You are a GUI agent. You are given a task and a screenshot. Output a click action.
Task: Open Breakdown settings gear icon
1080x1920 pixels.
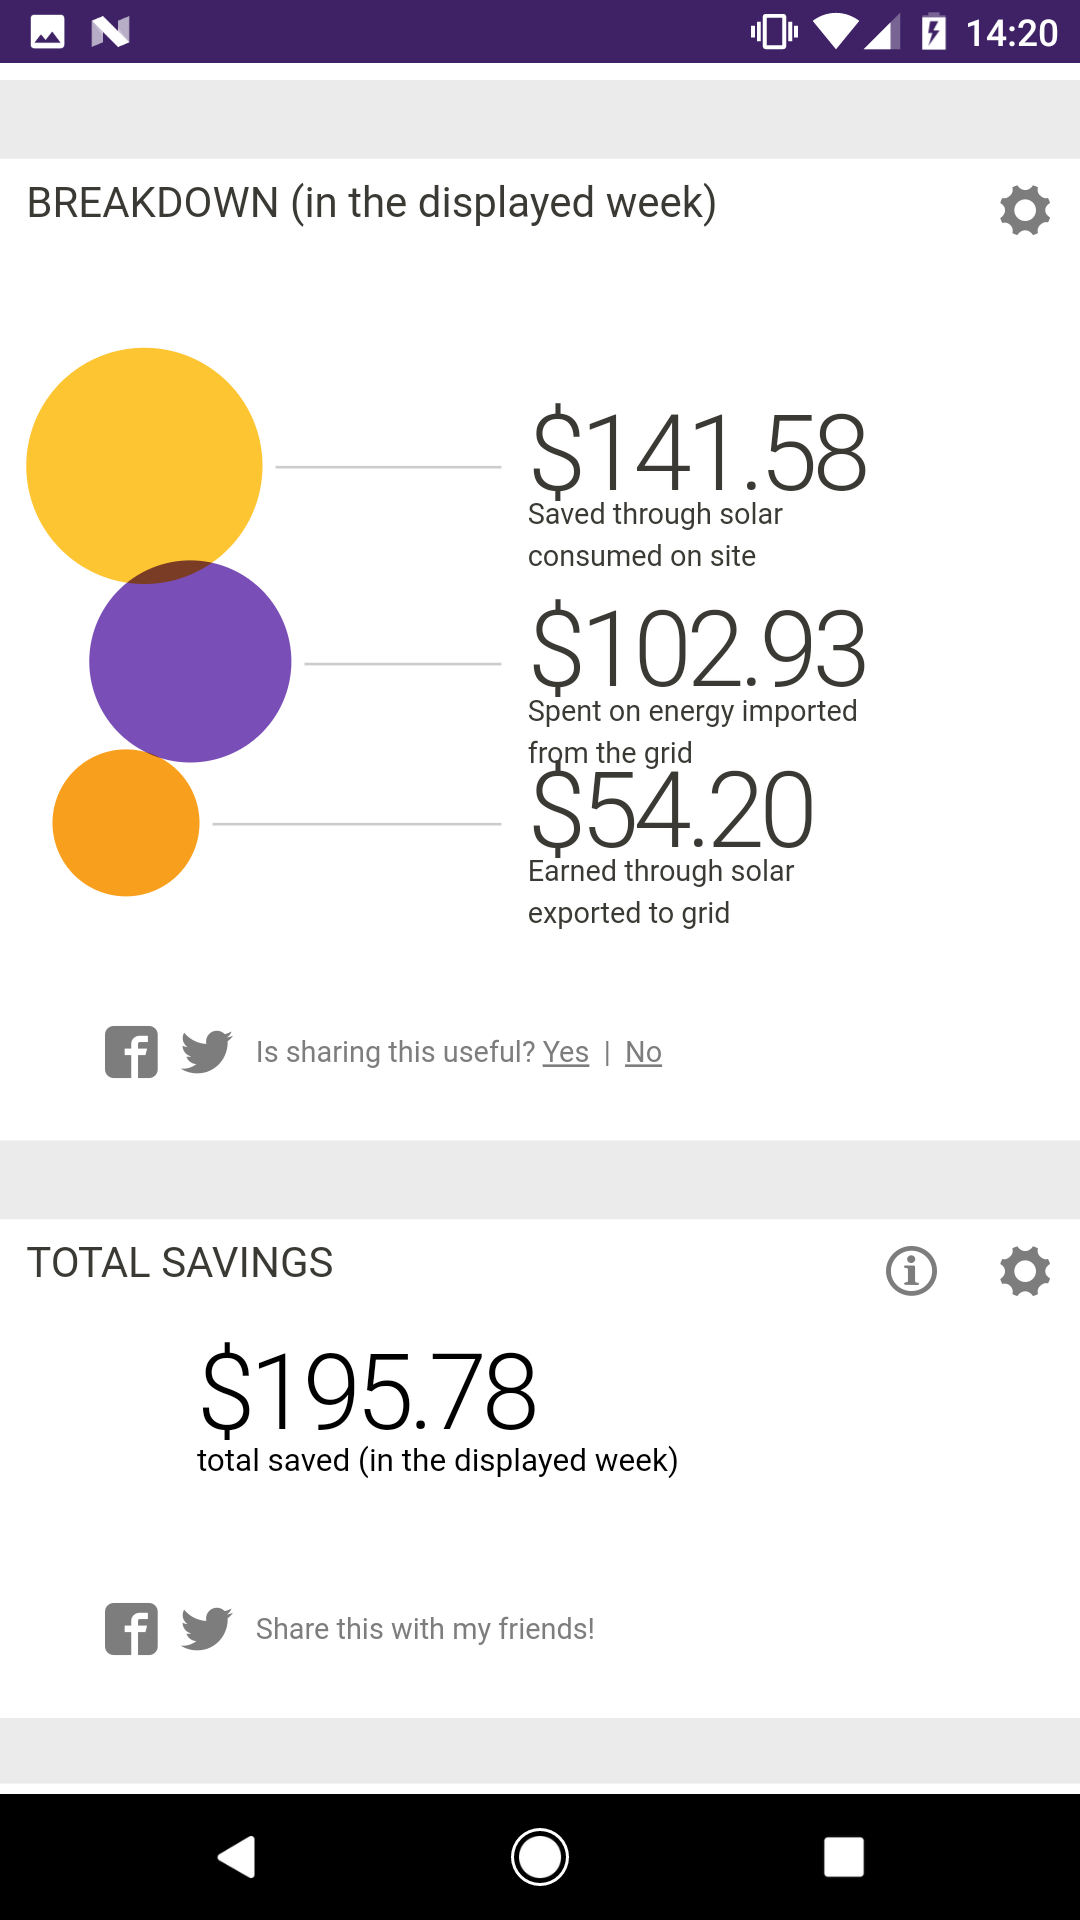coord(1025,210)
